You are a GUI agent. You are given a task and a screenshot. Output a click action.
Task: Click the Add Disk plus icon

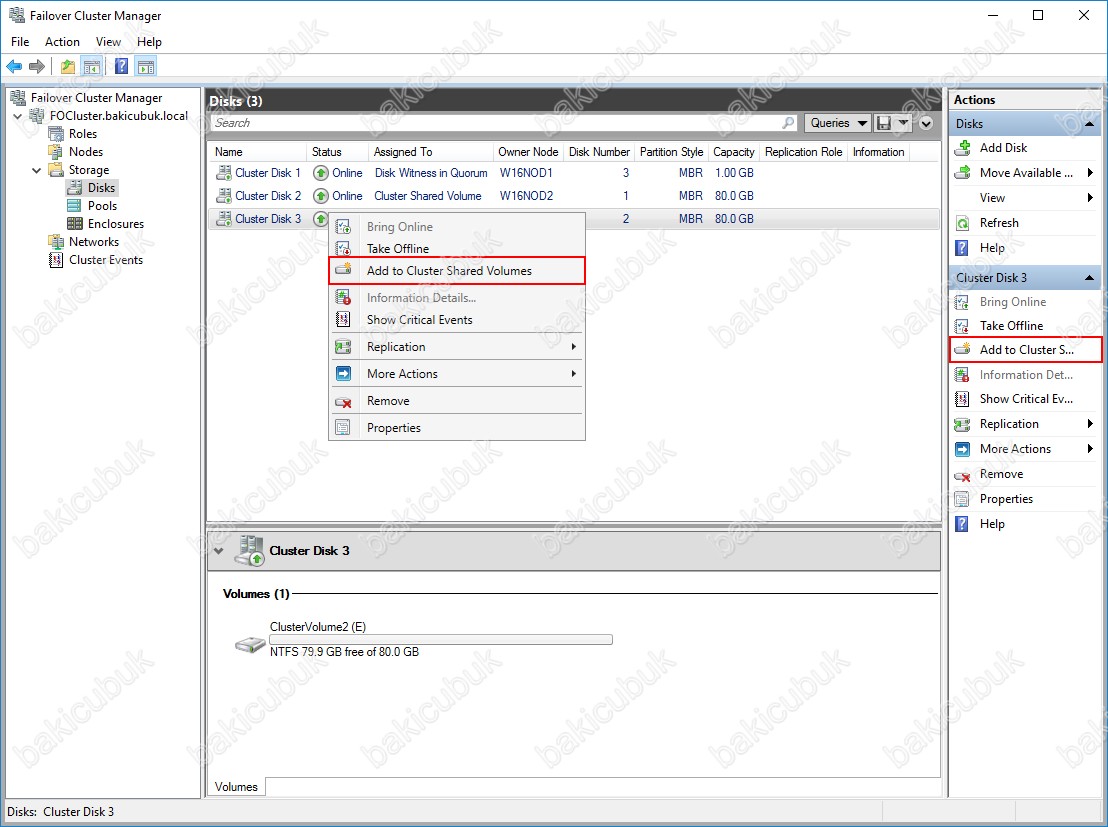click(962, 148)
